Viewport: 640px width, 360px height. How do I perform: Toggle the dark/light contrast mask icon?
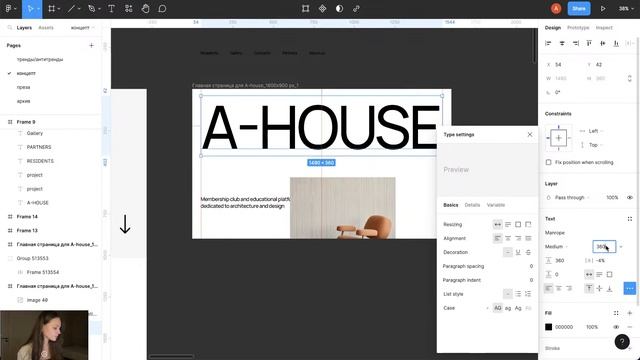click(x=339, y=9)
